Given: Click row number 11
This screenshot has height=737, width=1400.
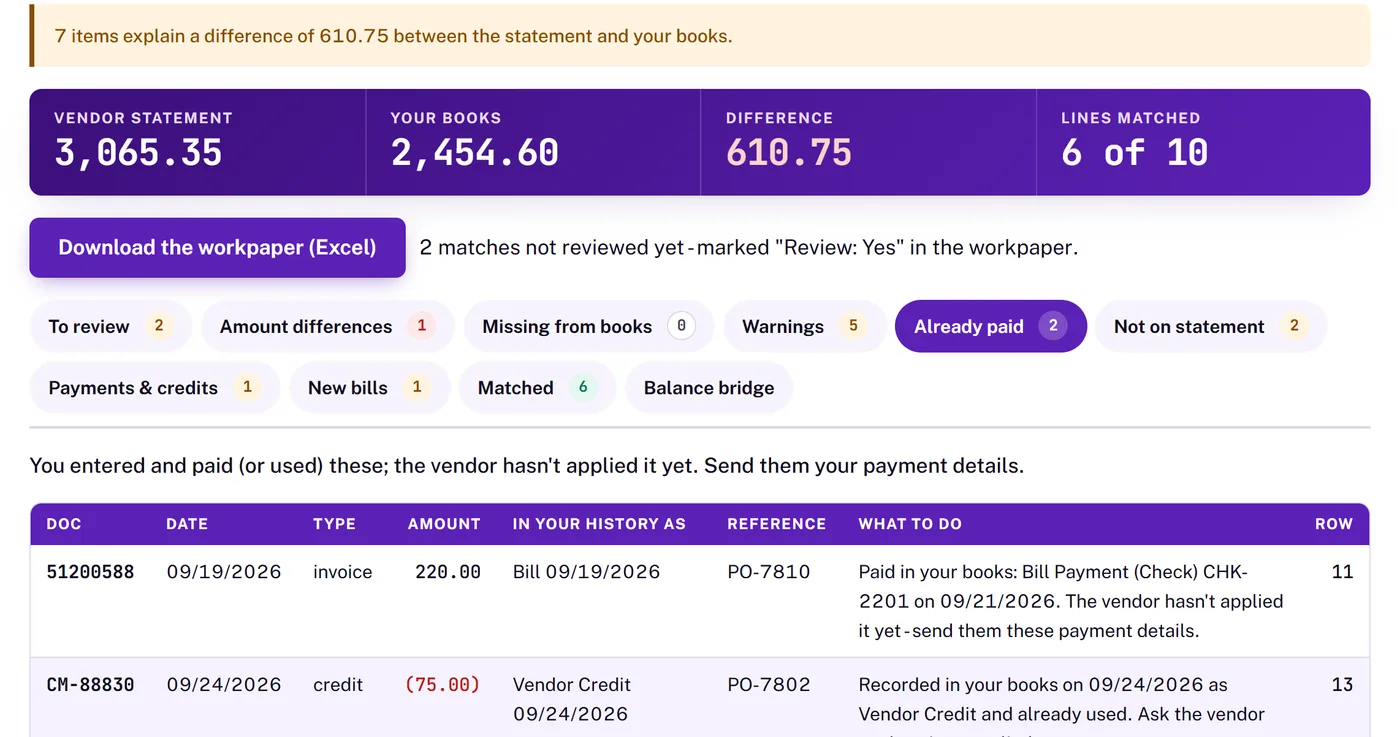Looking at the screenshot, I should 1343,572.
